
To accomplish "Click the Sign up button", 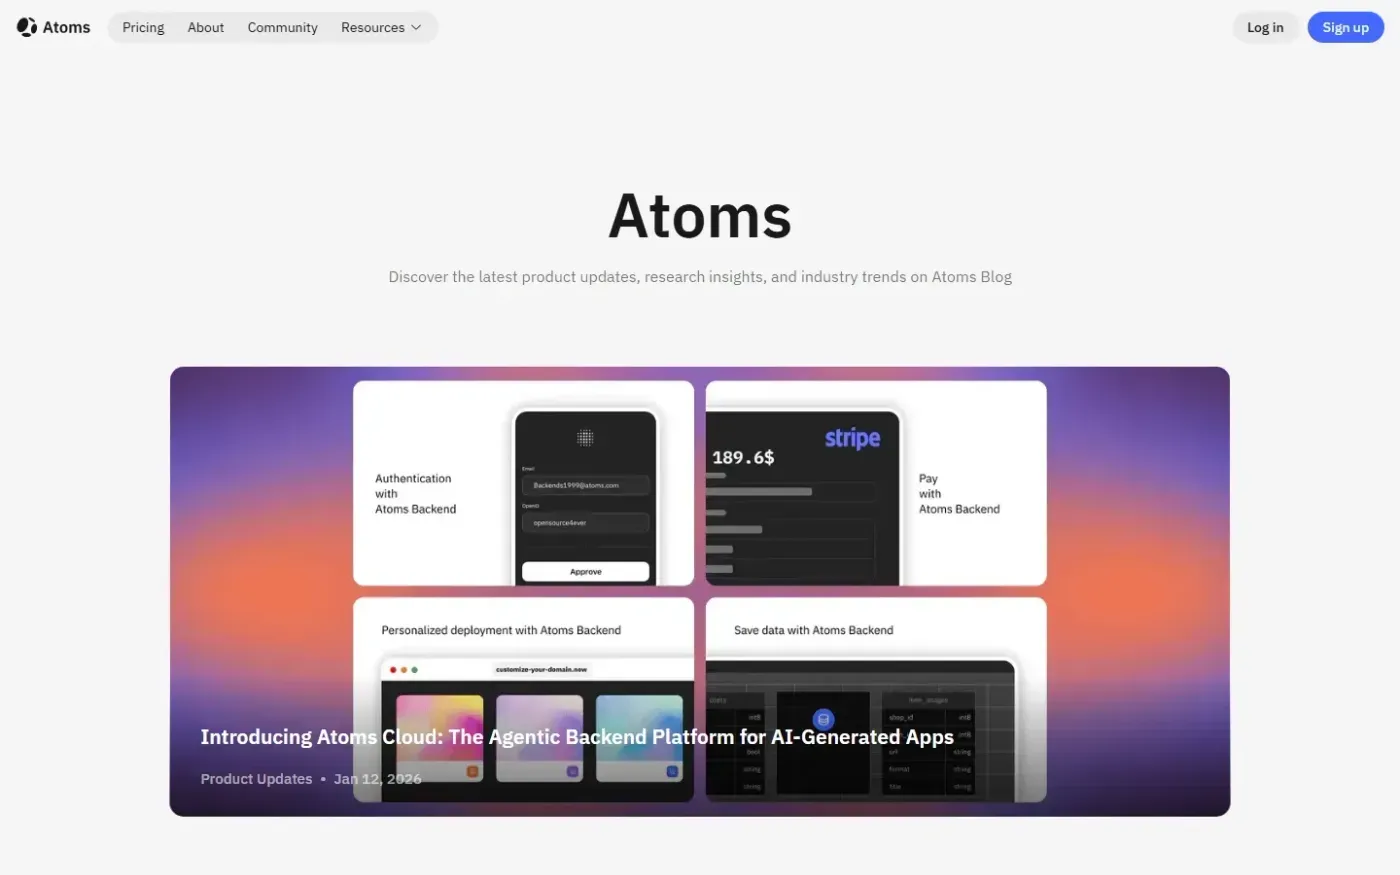I will (x=1345, y=27).
